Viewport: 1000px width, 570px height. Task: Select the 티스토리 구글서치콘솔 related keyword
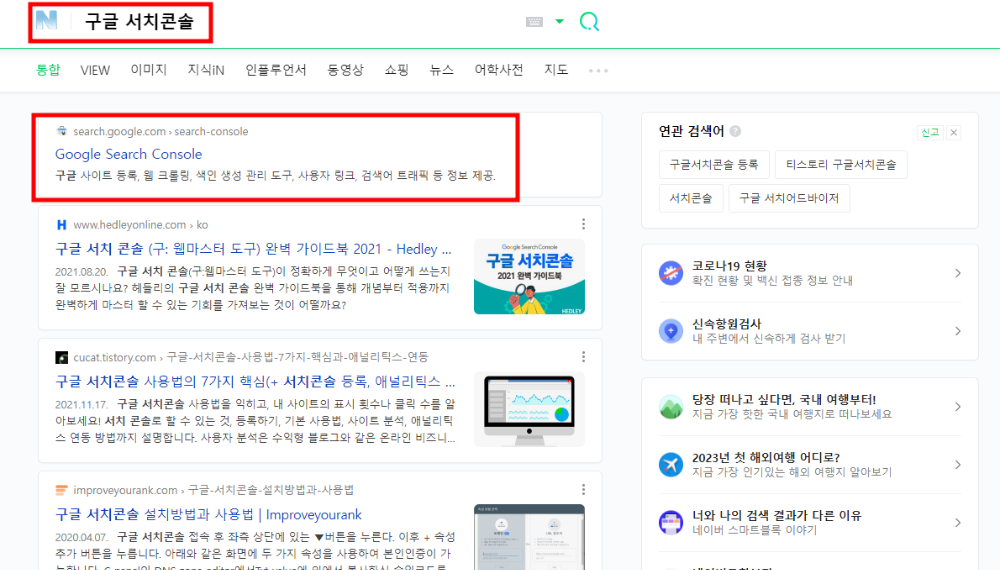coord(841,164)
